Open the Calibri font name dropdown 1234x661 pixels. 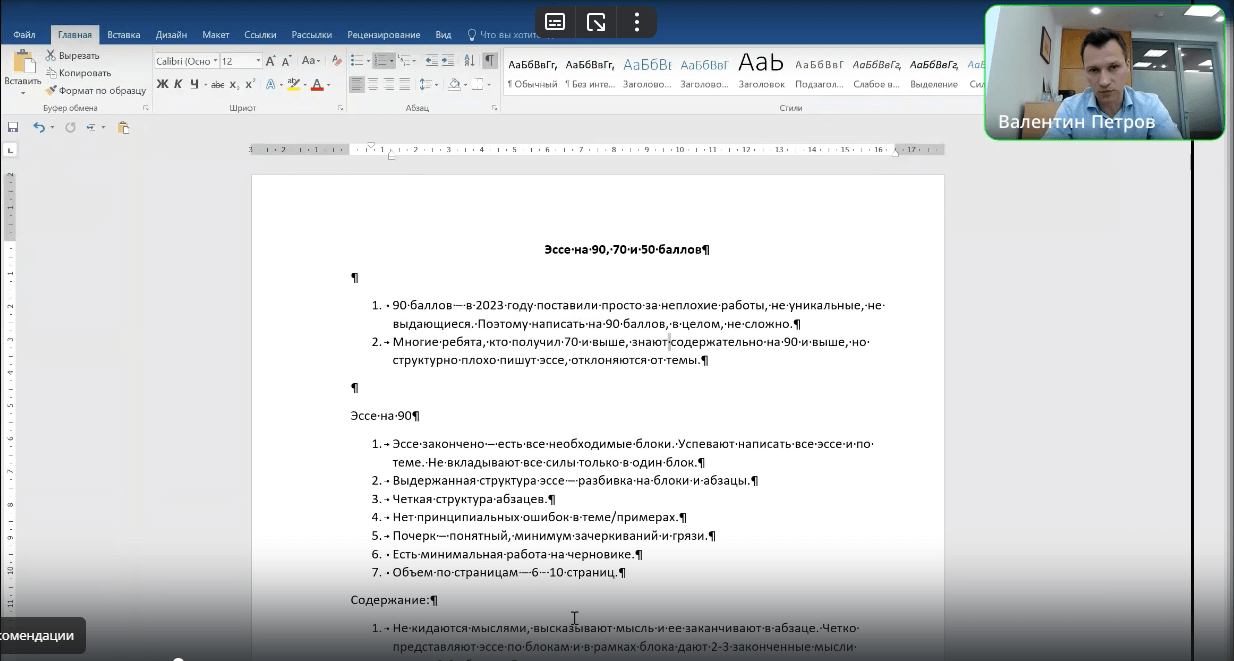(214, 61)
